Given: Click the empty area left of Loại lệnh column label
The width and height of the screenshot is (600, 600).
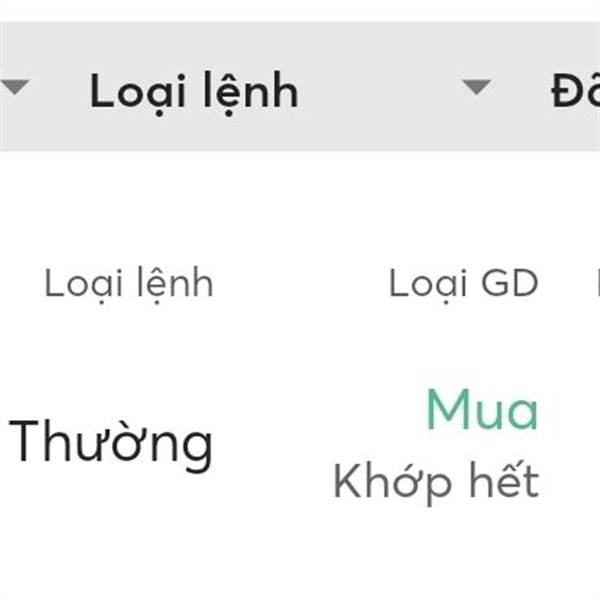Looking at the screenshot, I should pyautogui.click(x=20, y=284).
